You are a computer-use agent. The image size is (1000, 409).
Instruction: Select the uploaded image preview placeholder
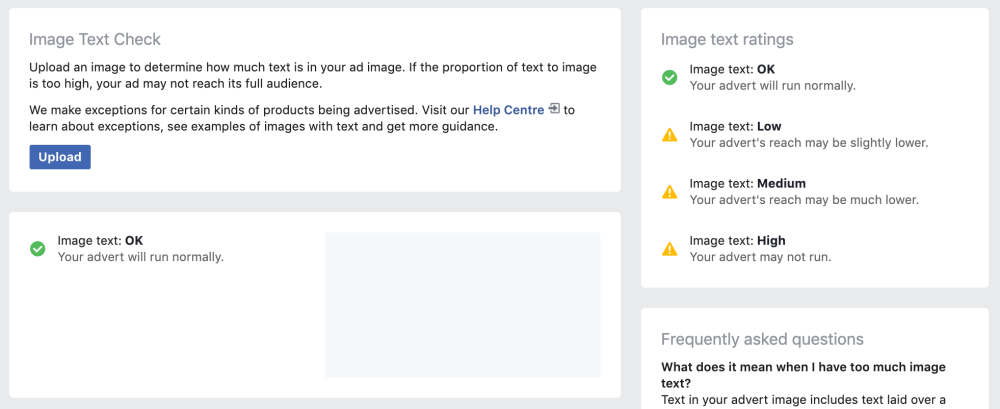click(x=462, y=305)
